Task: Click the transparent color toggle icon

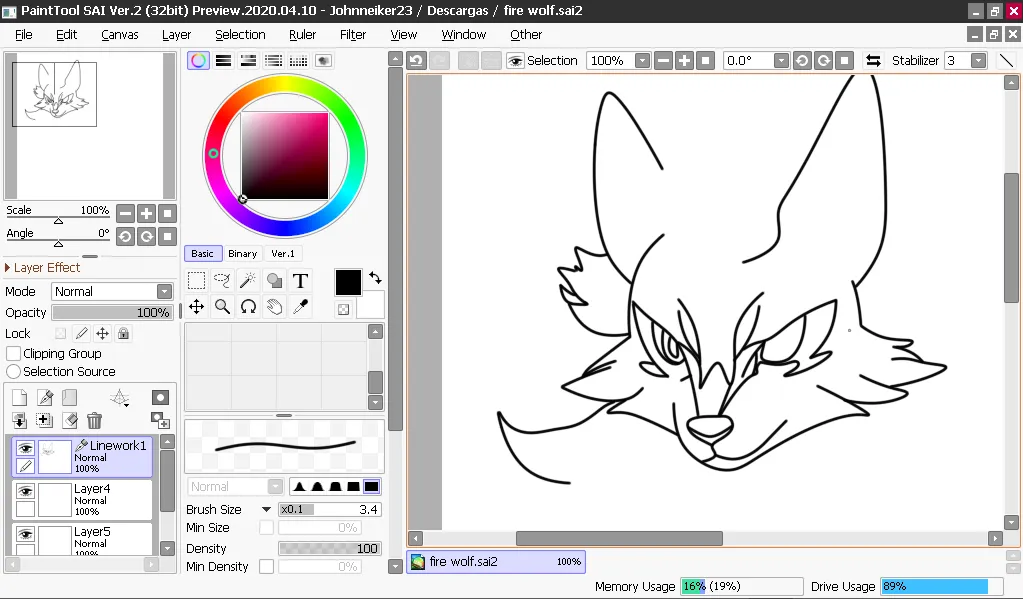Action: pyautogui.click(x=344, y=309)
